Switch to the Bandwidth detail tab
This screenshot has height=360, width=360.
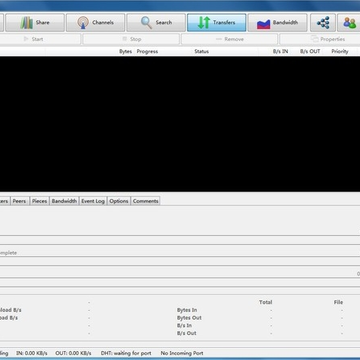(64, 201)
